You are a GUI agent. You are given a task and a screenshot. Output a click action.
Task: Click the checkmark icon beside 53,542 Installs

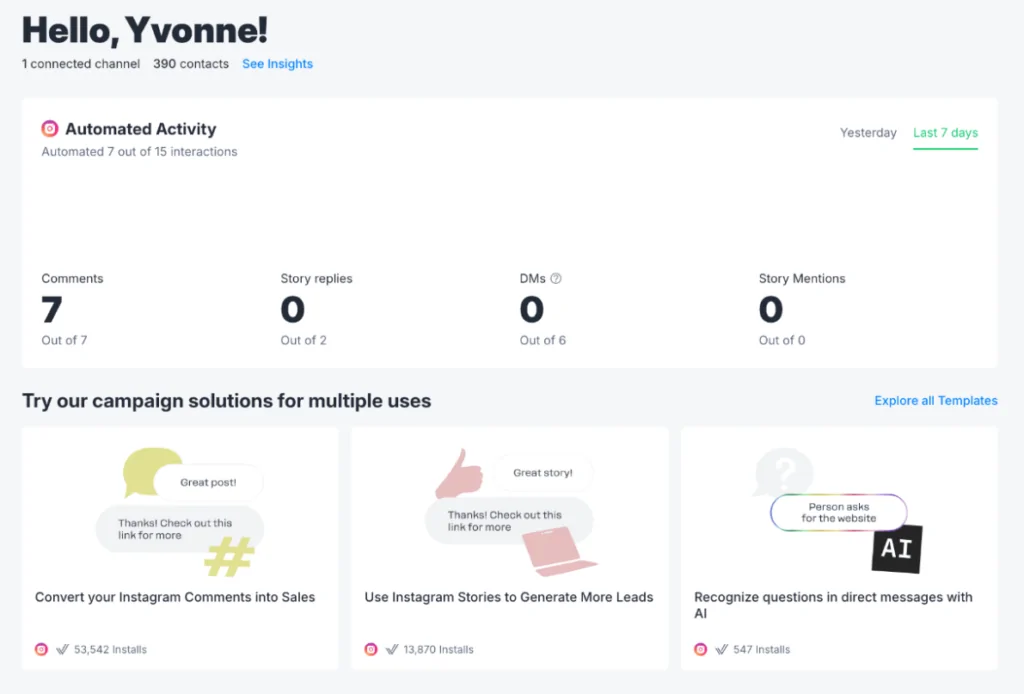(x=62, y=649)
